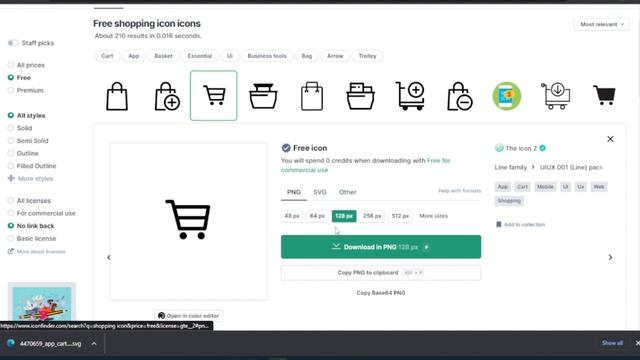Select the solid black cart icon

pyautogui.click(x=604, y=96)
